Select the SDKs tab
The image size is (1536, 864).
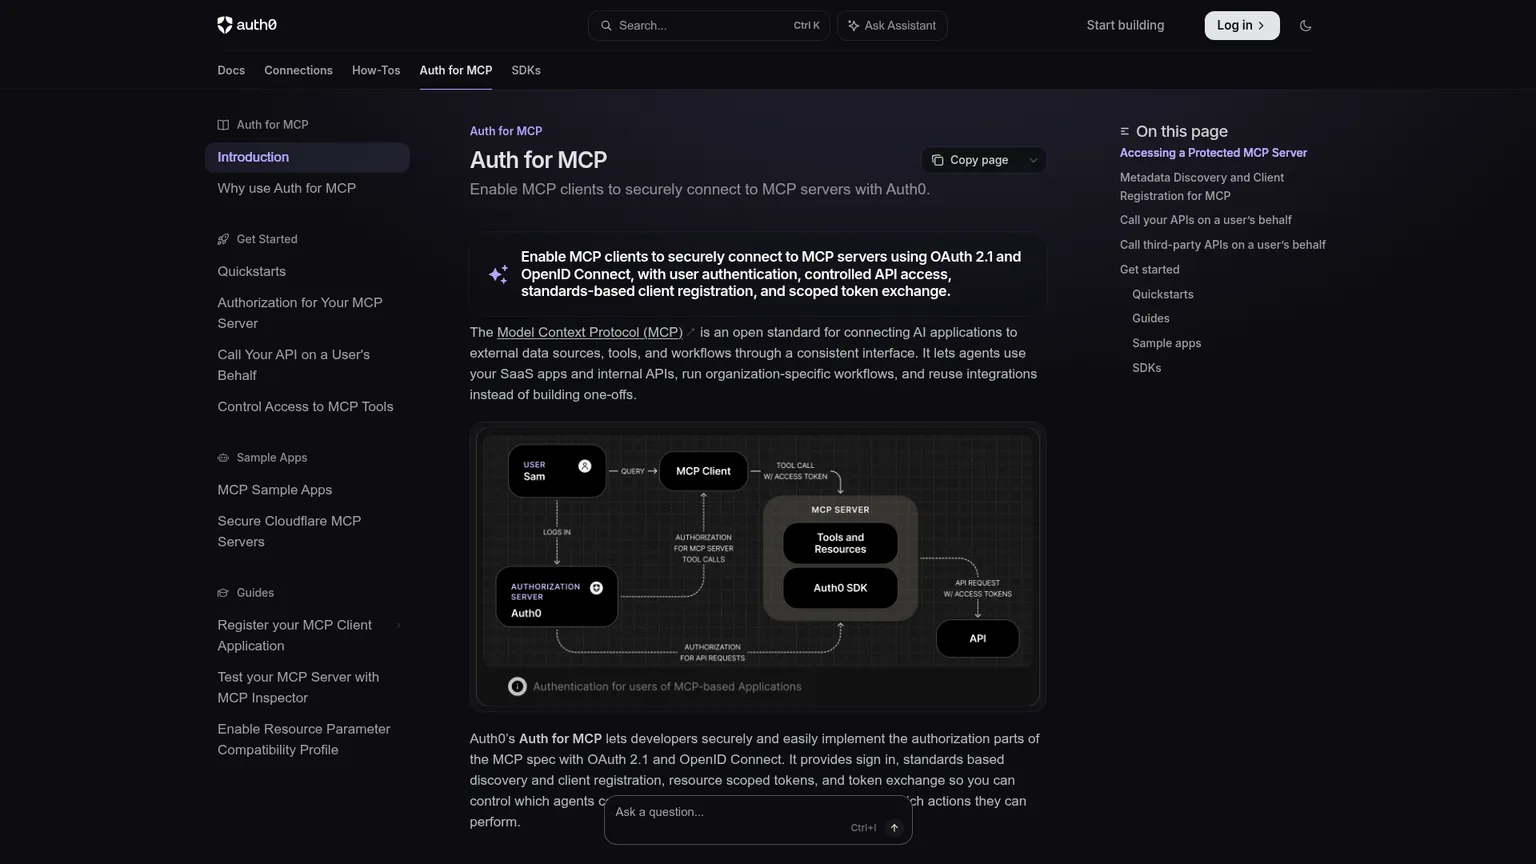tap(526, 70)
